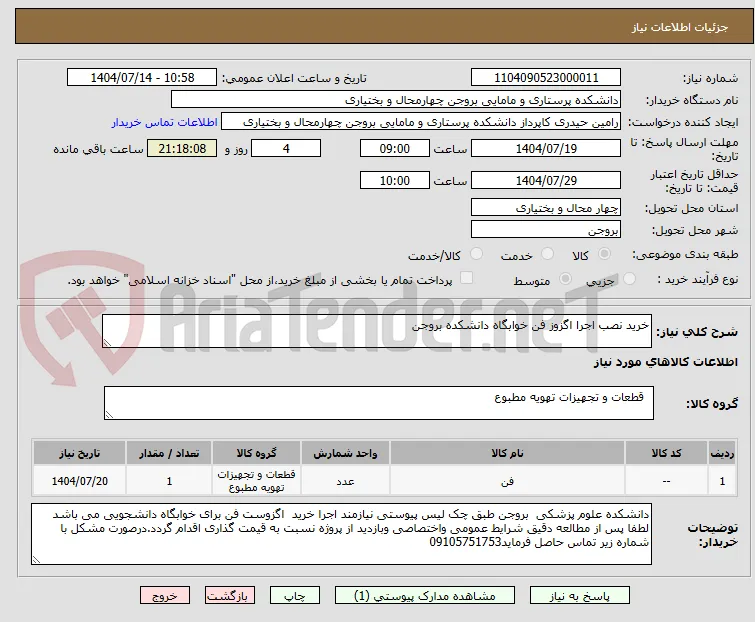
Task: Click the deadline time field 09:00
Action: tap(395, 148)
